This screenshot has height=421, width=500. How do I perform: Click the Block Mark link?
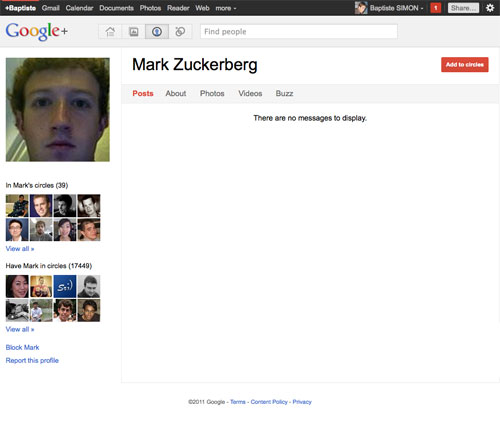tap(22, 347)
